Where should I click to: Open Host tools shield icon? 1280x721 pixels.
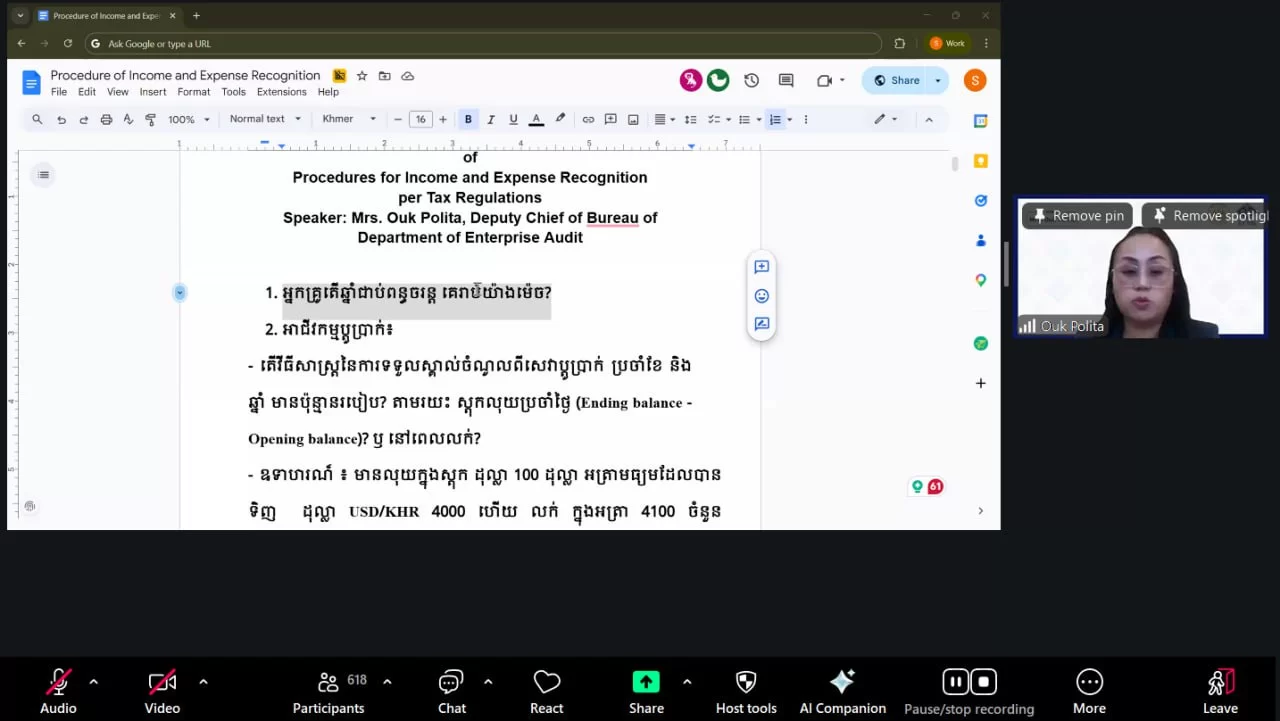745,683
